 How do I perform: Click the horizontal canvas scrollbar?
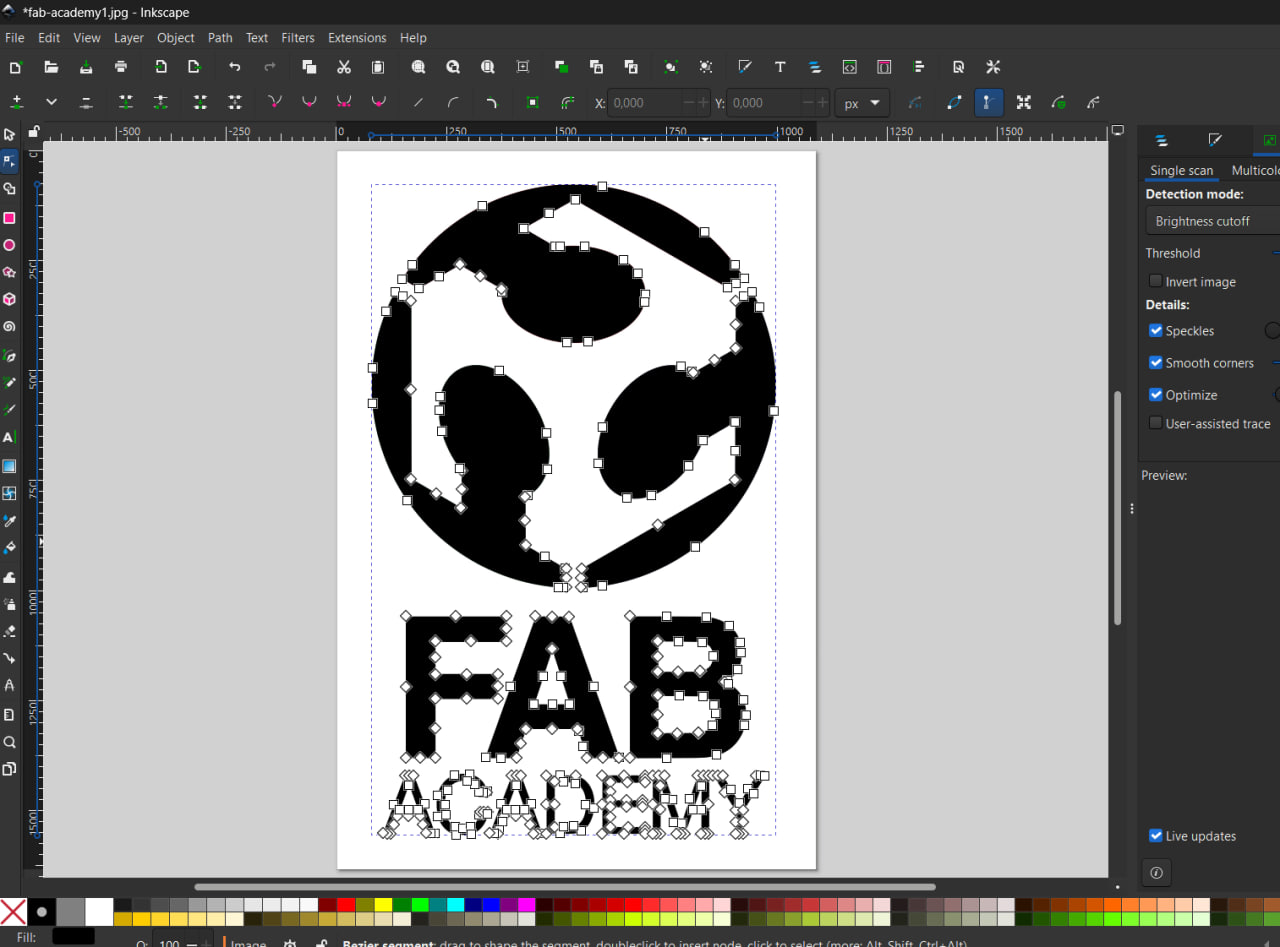[x=565, y=886]
